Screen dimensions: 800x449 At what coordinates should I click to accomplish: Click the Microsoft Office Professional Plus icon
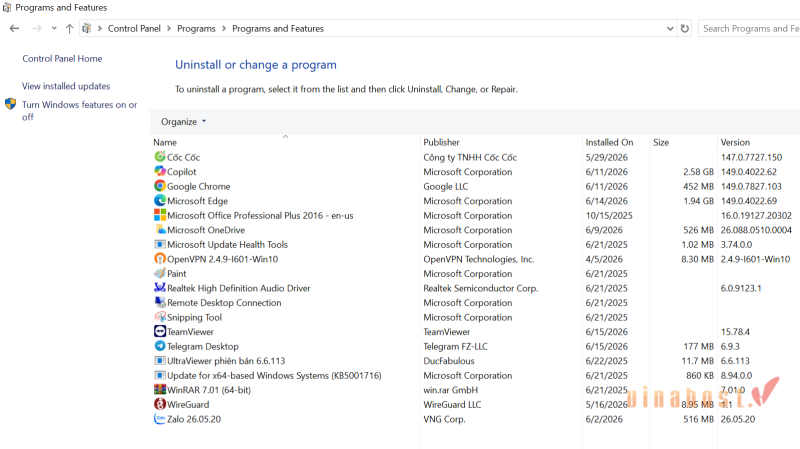[x=160, y=215]
